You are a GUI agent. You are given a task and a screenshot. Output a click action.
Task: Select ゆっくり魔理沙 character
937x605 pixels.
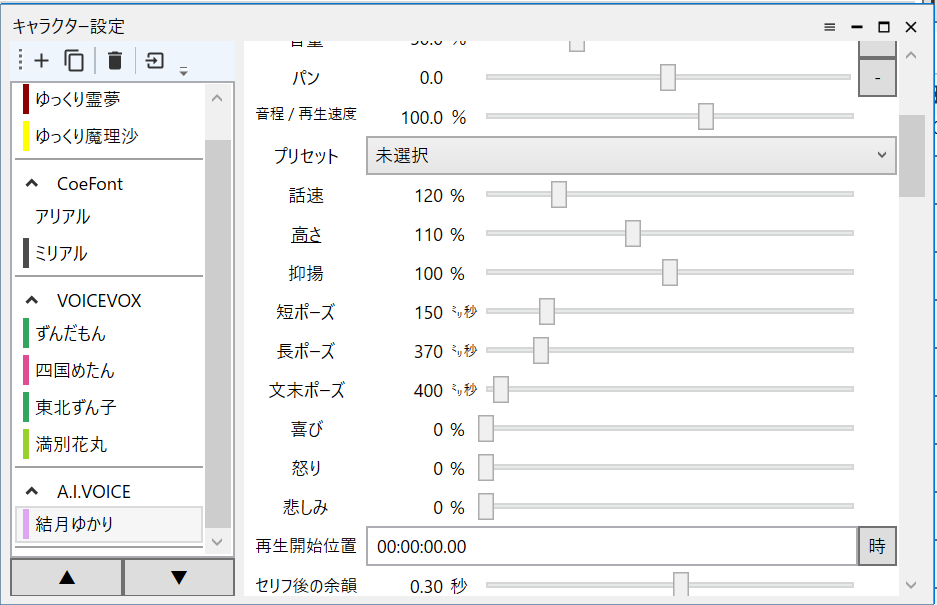[86, 137]
